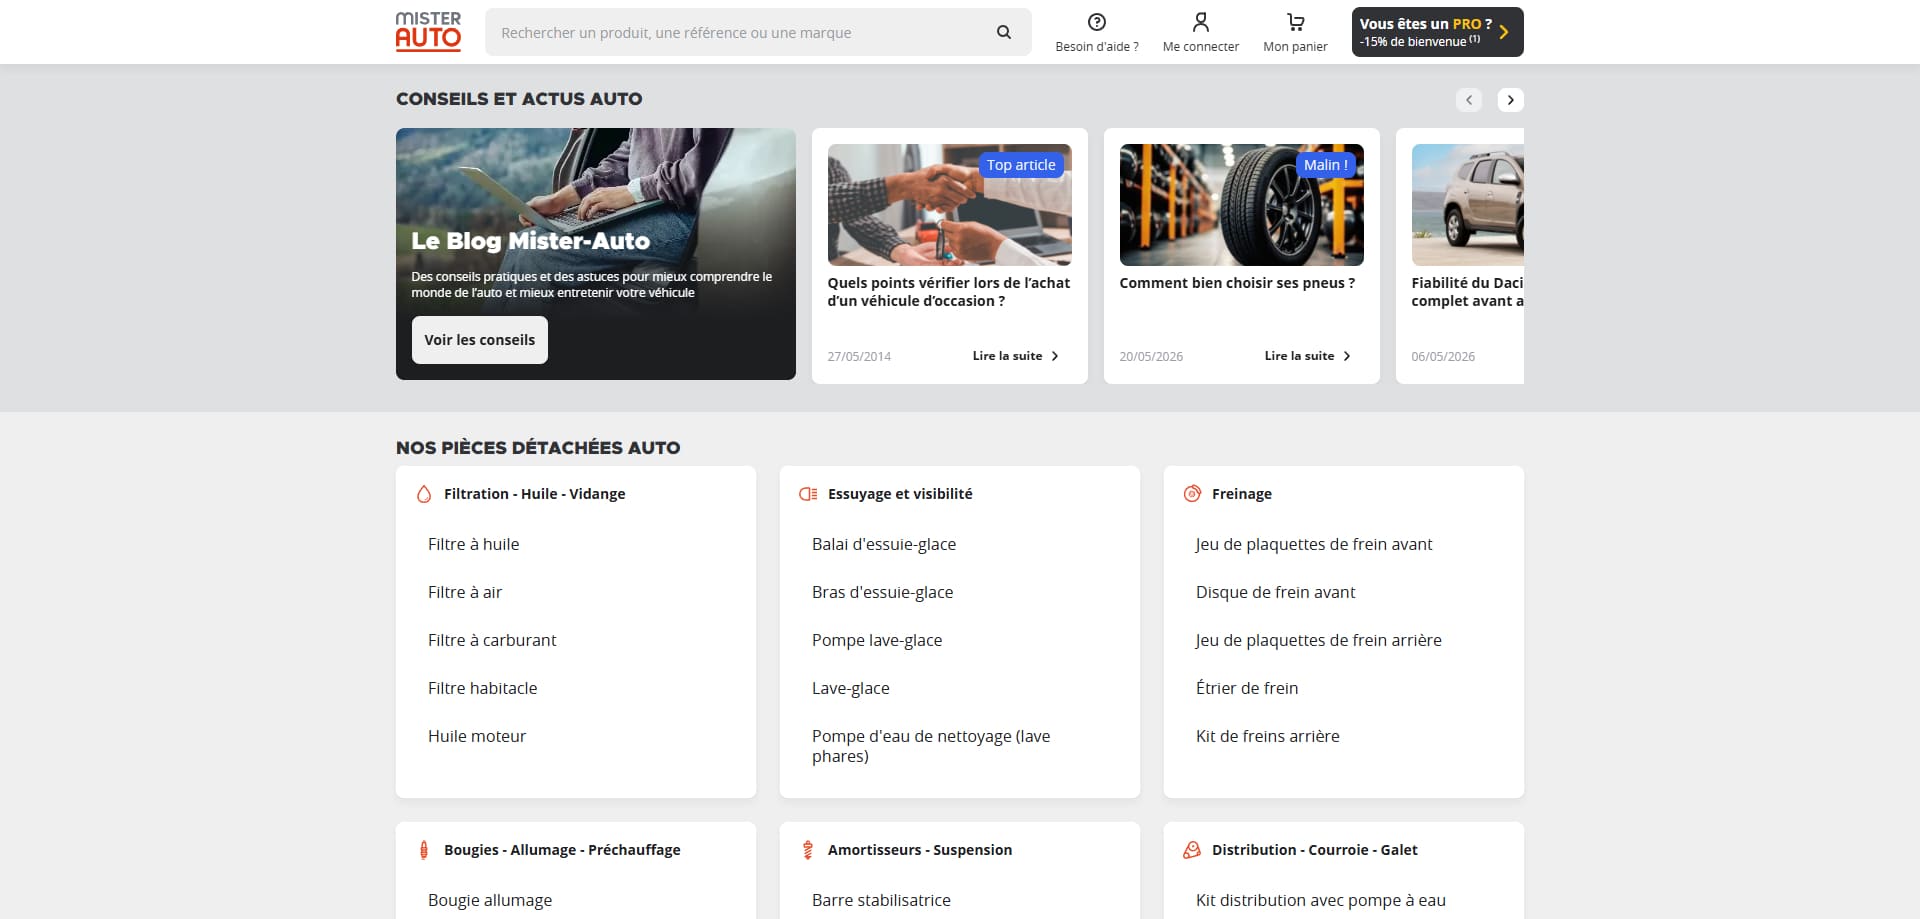
Task: Click the Top article badge
Action: coord(1021,165)
